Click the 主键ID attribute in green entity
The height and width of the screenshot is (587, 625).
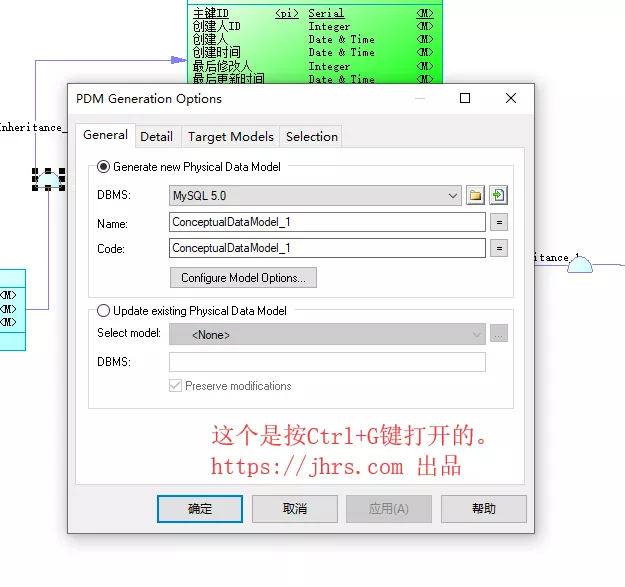(x=211, y=13)
